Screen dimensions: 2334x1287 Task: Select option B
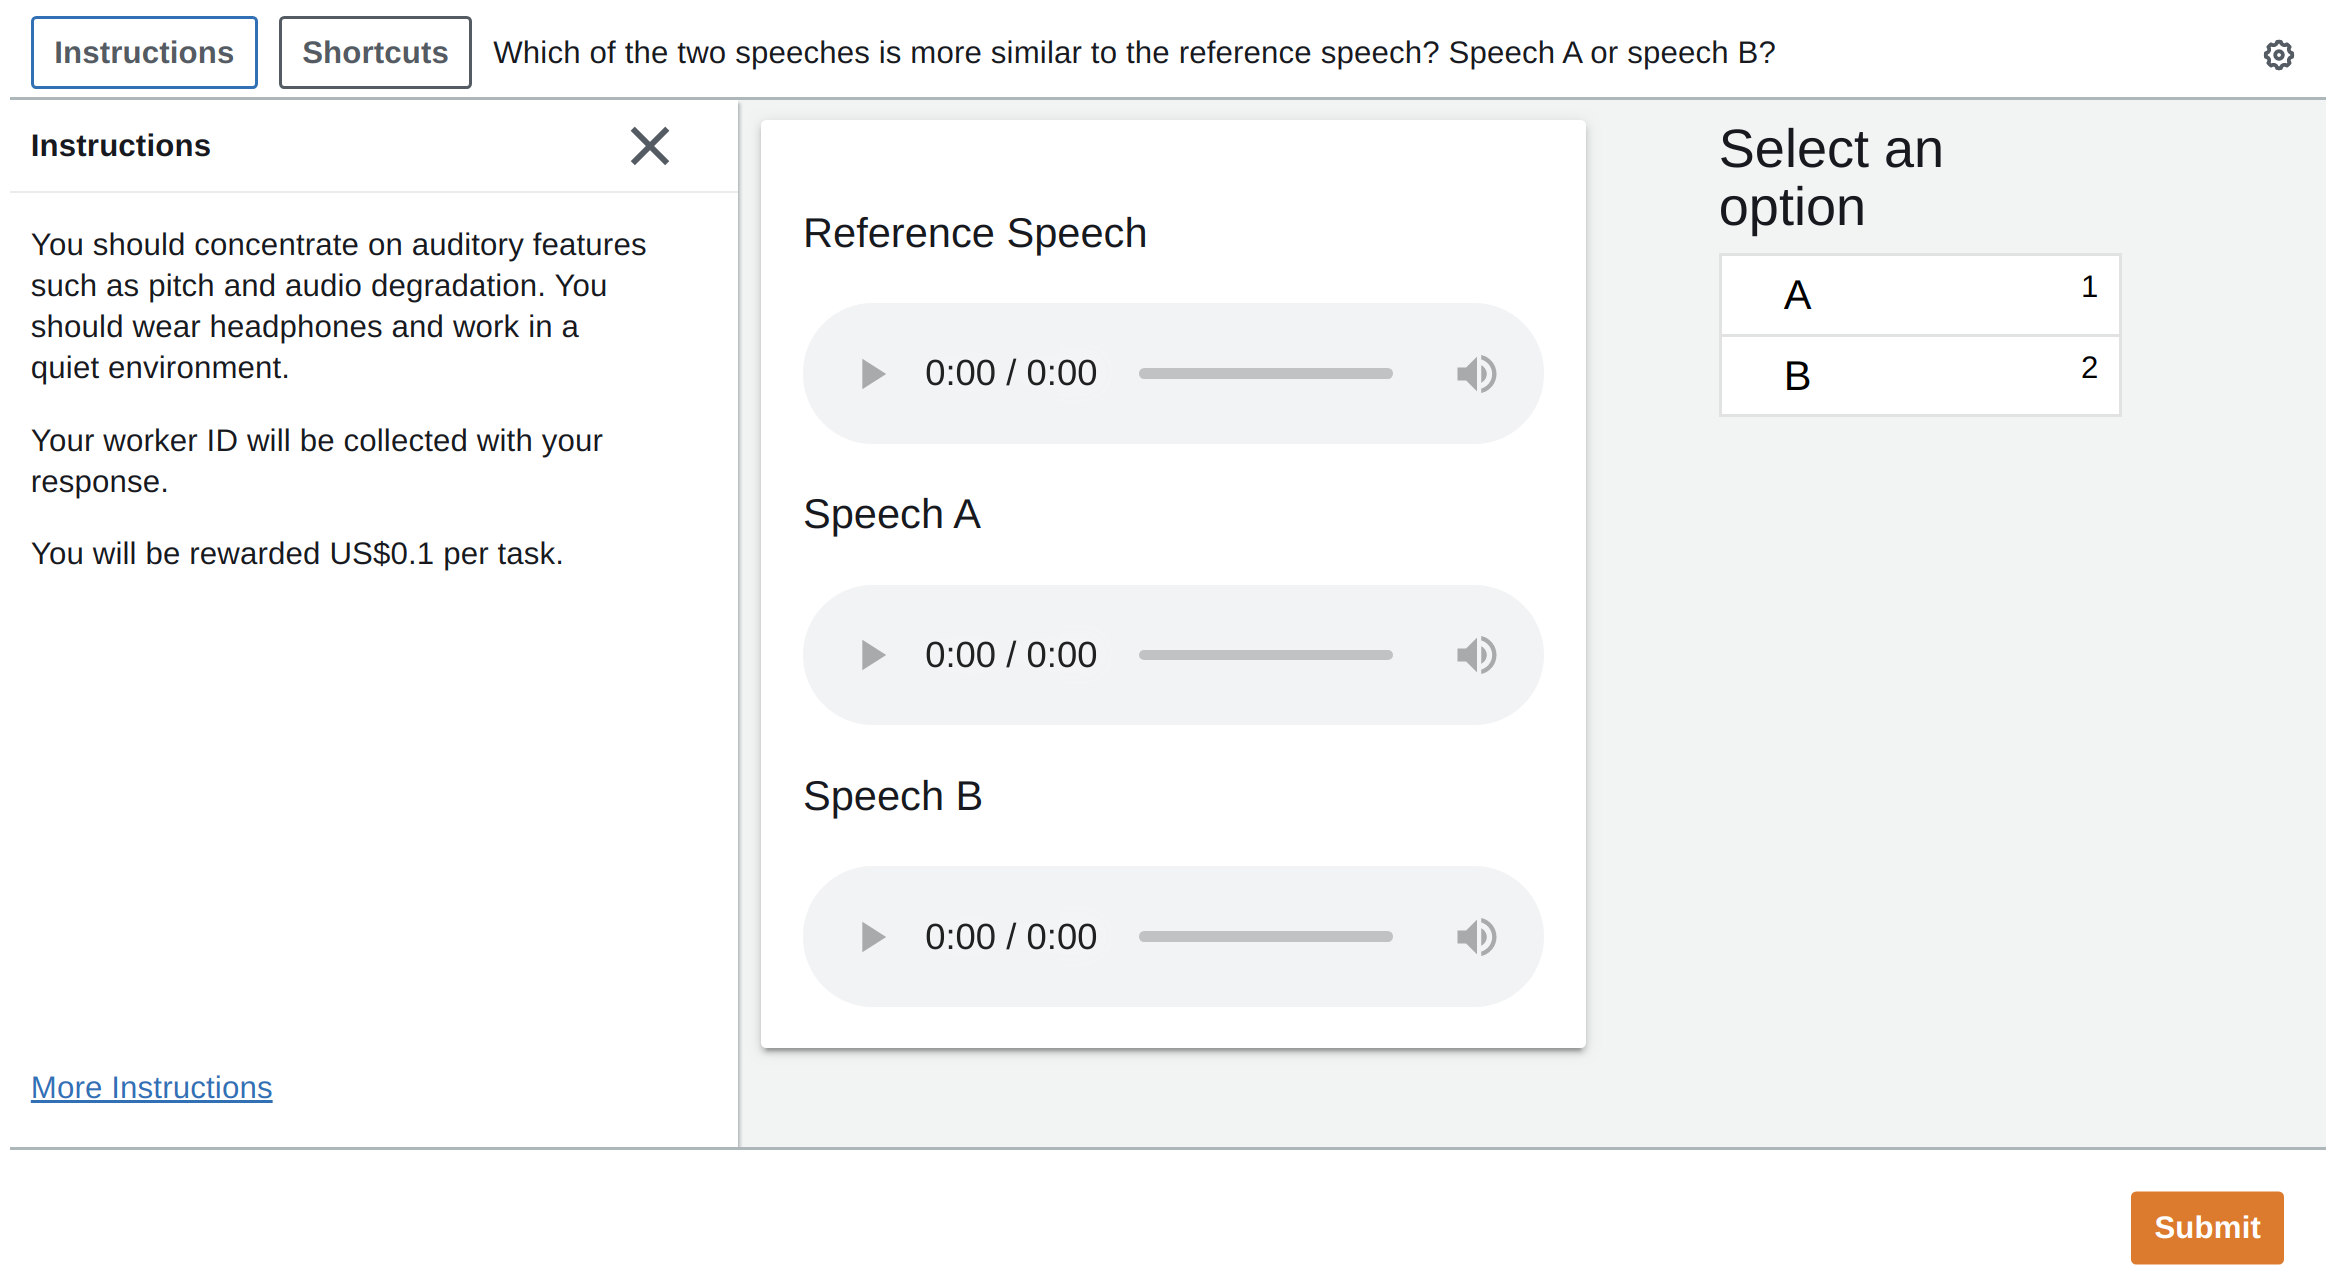coord(1919,376)
